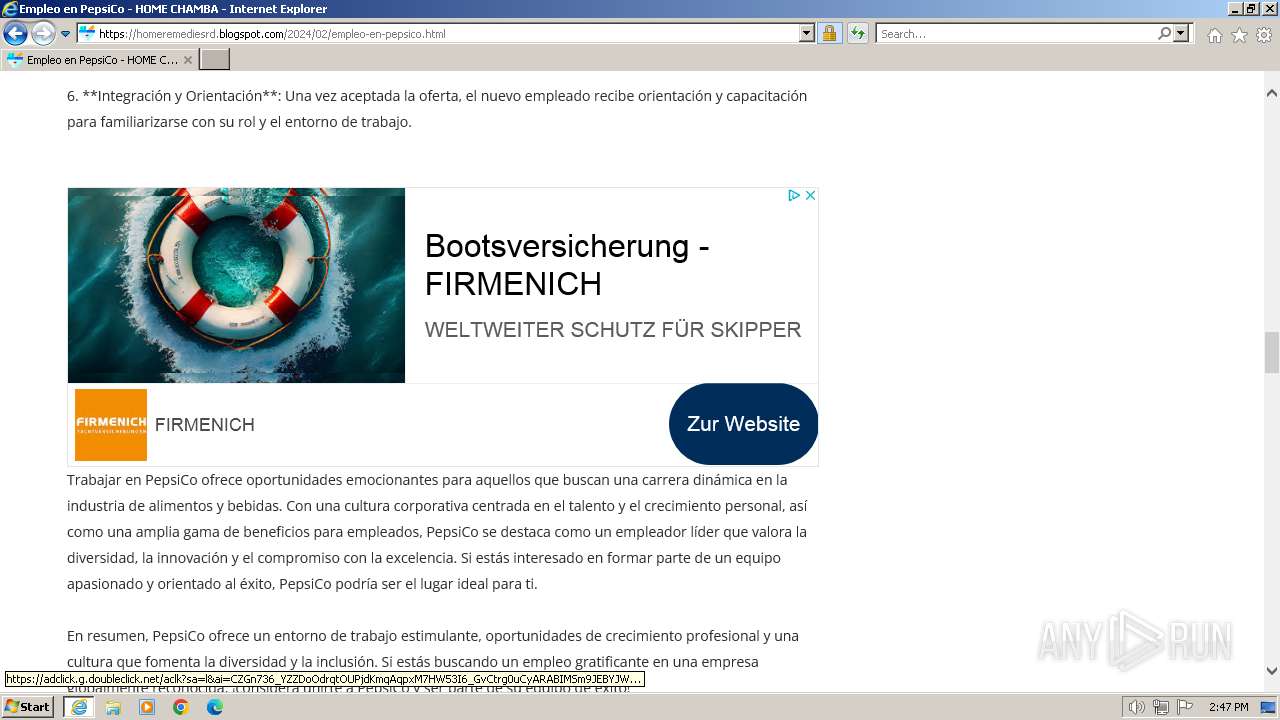Click the volume speaker tray icon
The width and height of the screenshot is (1280, 720).
point(1136,707)
